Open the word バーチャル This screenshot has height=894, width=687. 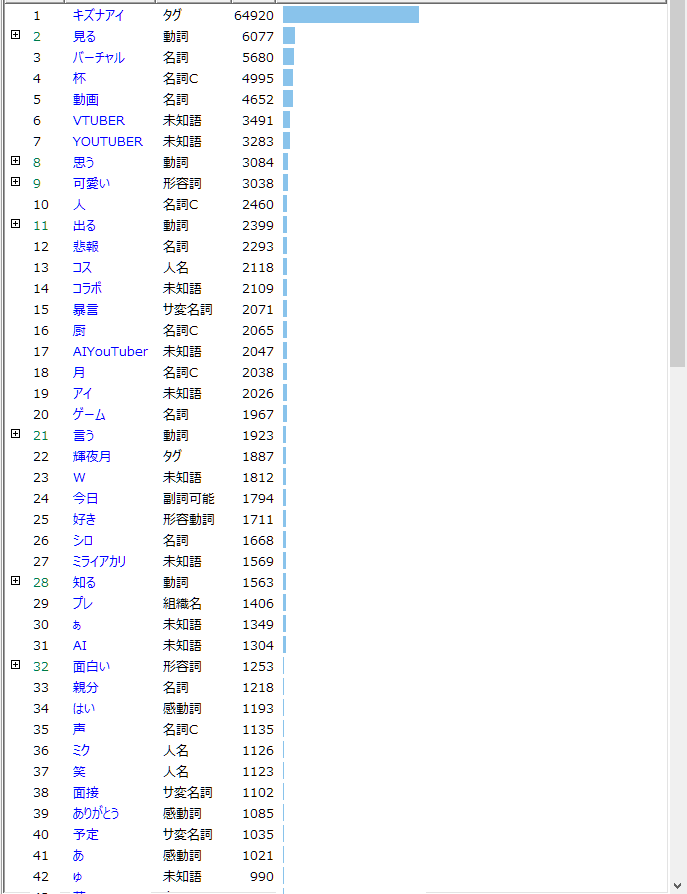99,58
